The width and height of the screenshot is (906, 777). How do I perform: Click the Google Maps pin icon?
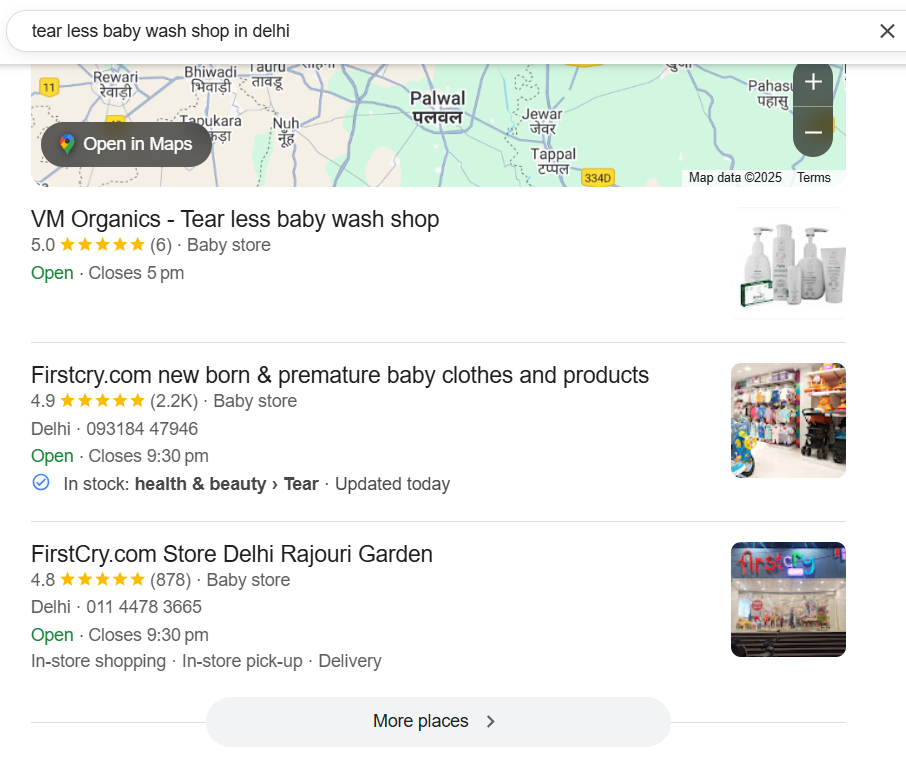point(67,144)
